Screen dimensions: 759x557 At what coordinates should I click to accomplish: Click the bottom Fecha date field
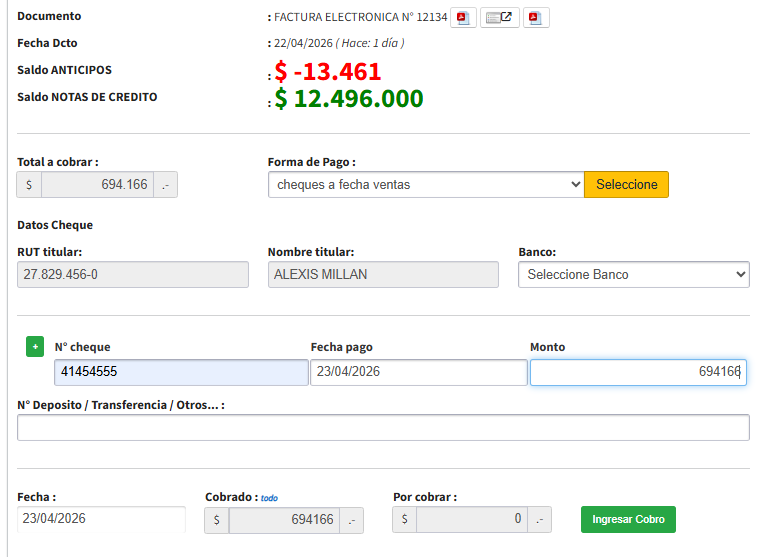(101, 520)
